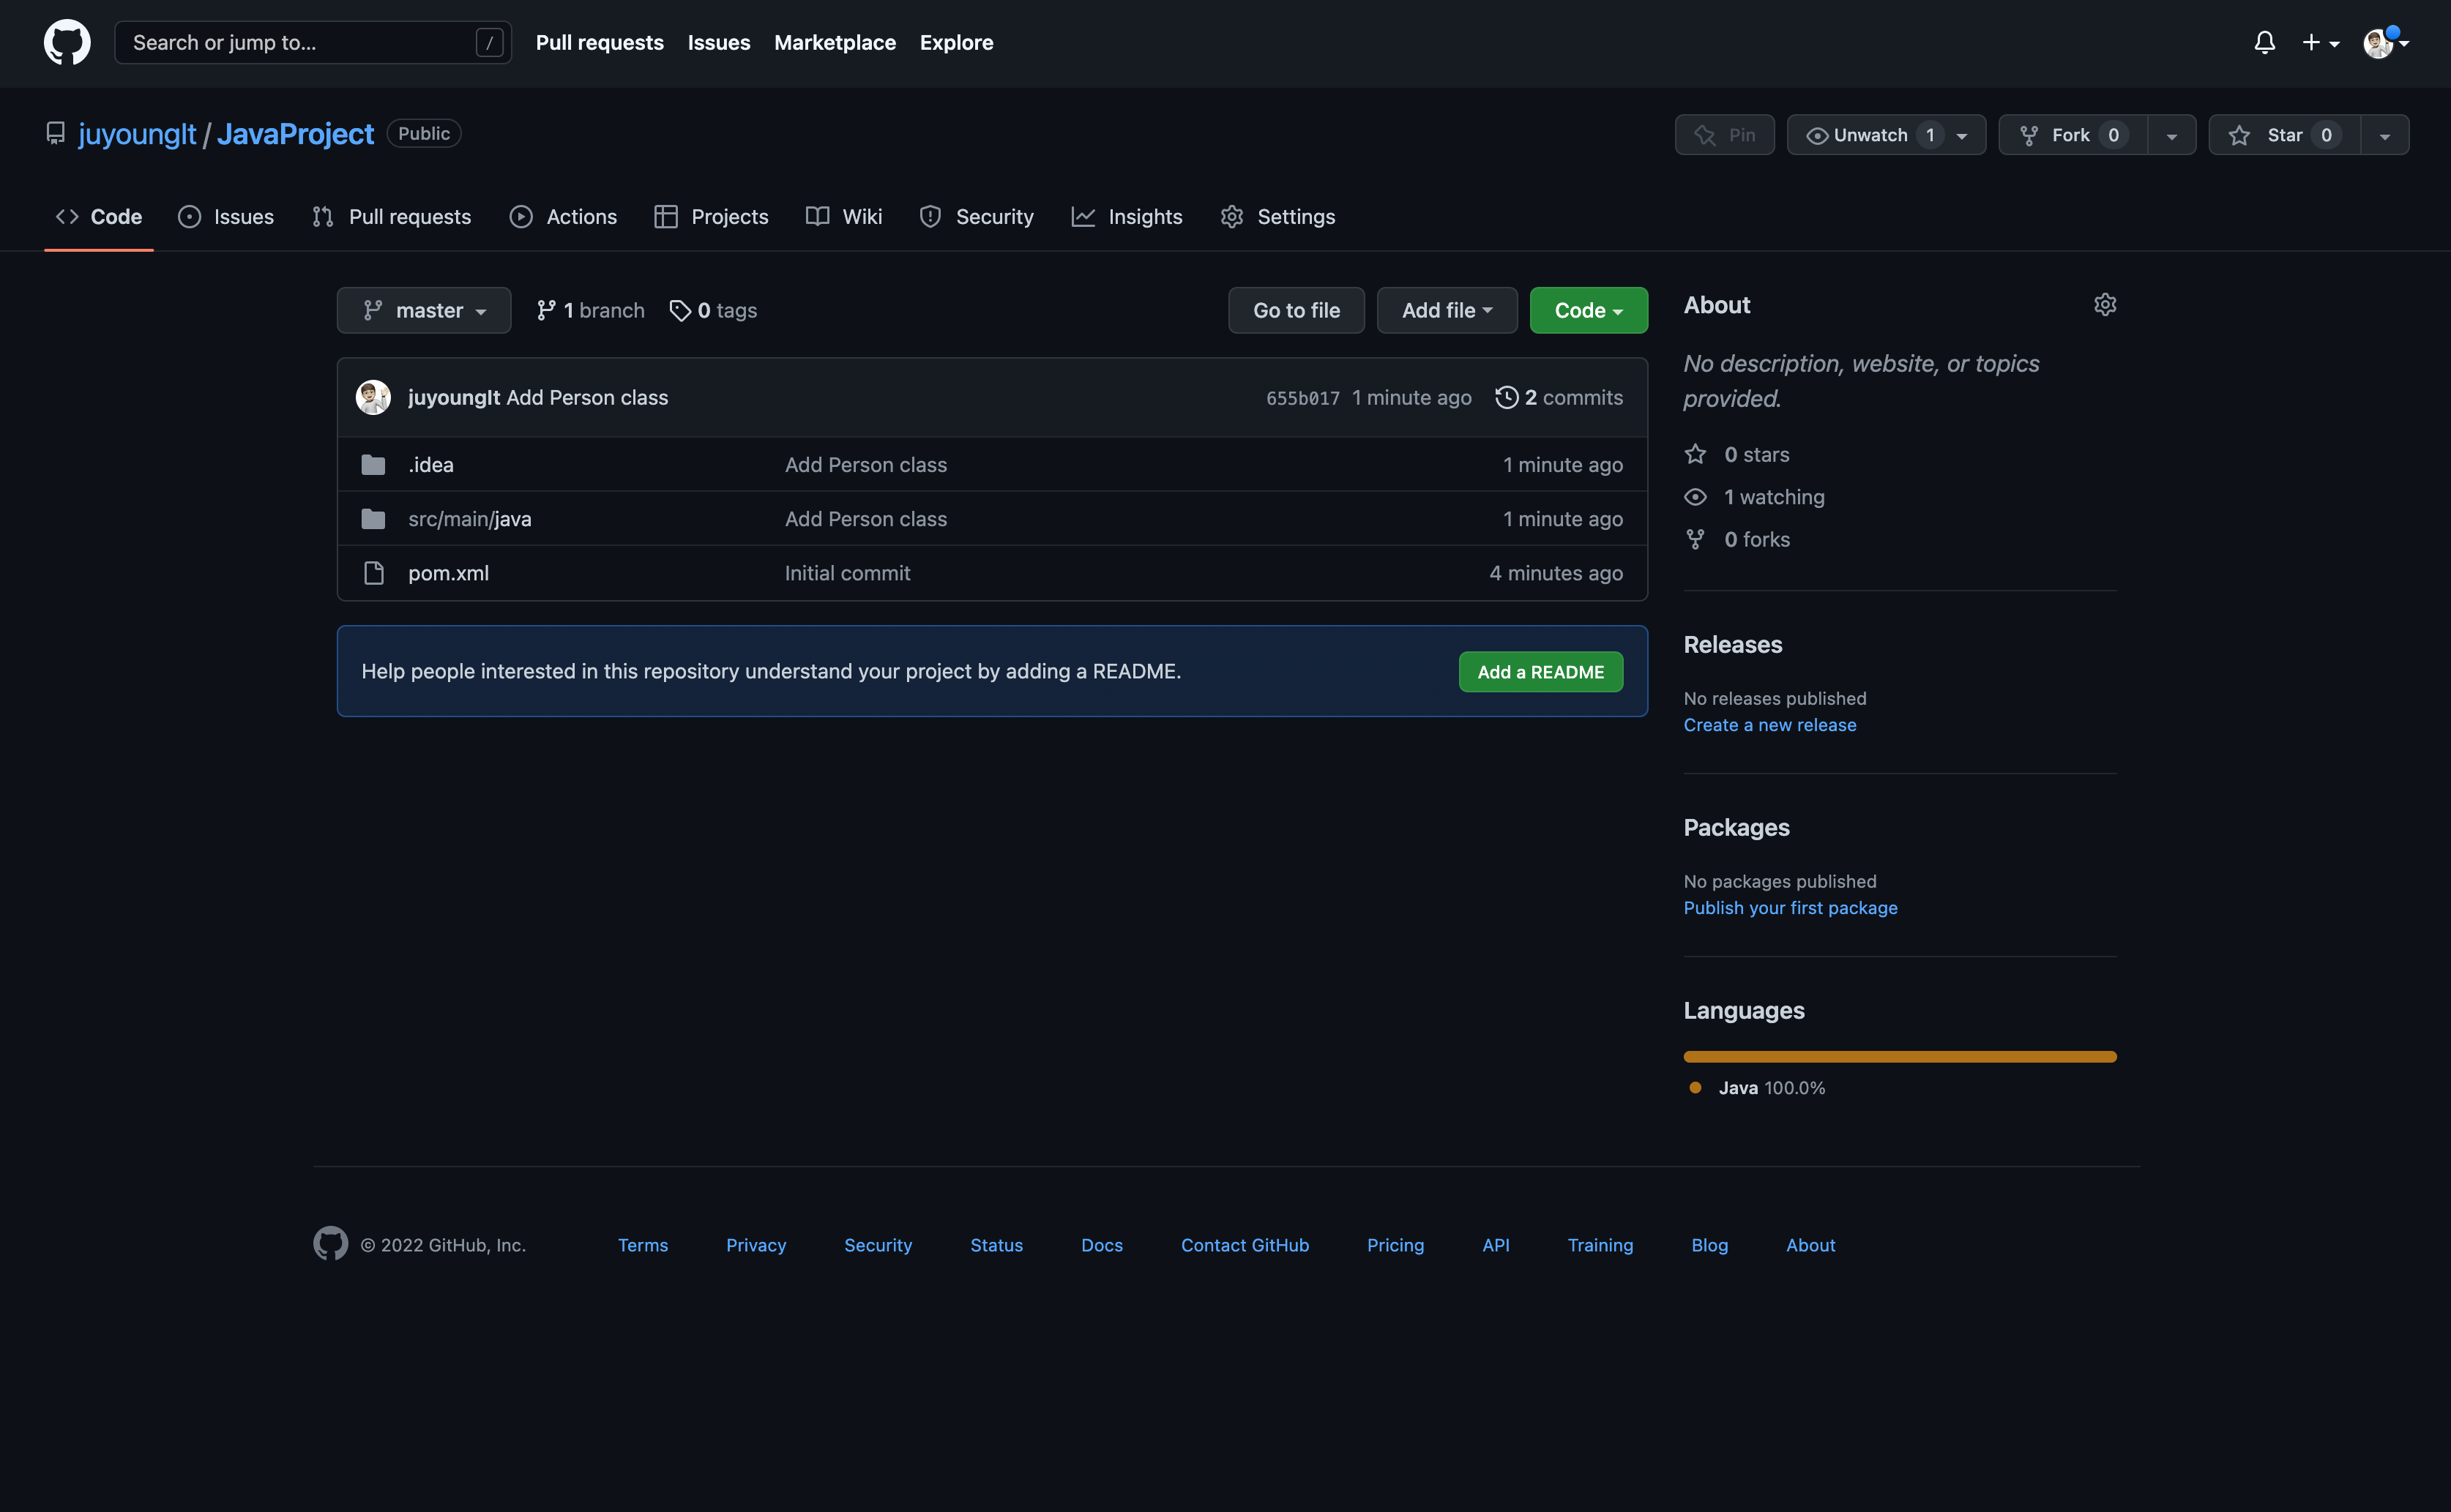This screenshot has width=2451, height=1512.
Task: Click juyounglt avatar in commit row
Action: (x=373, y=398)
